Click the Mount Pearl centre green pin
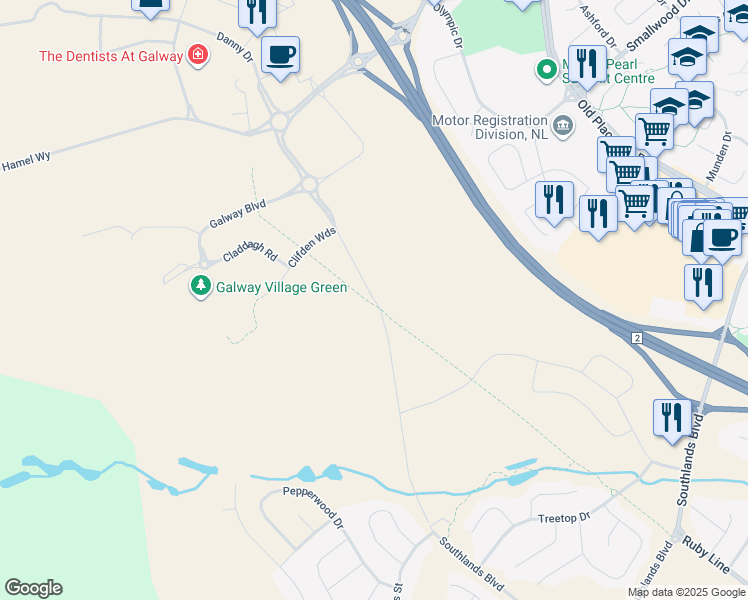 click(547, 70)
